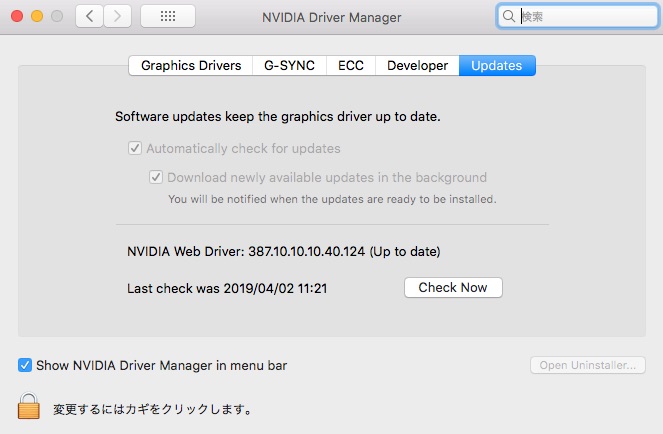Click the NVIDIA Driver Manager window title
663x434 pixels.
click(332, 17)
